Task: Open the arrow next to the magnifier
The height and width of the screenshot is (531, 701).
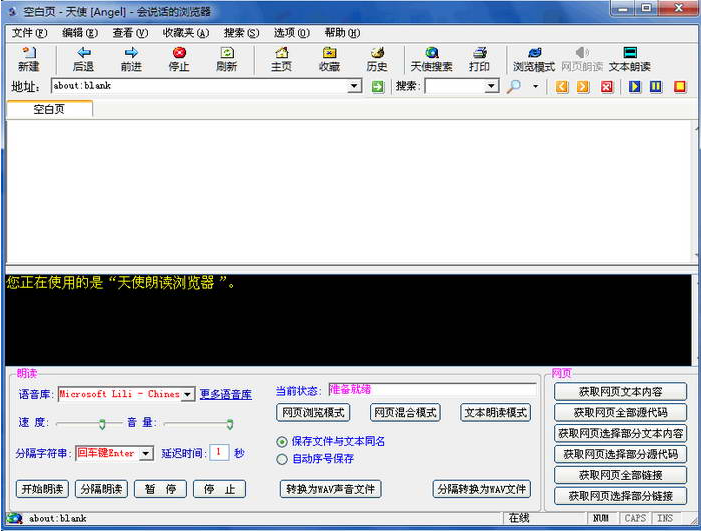Action: pyautogui.click(x=535, y=86)
